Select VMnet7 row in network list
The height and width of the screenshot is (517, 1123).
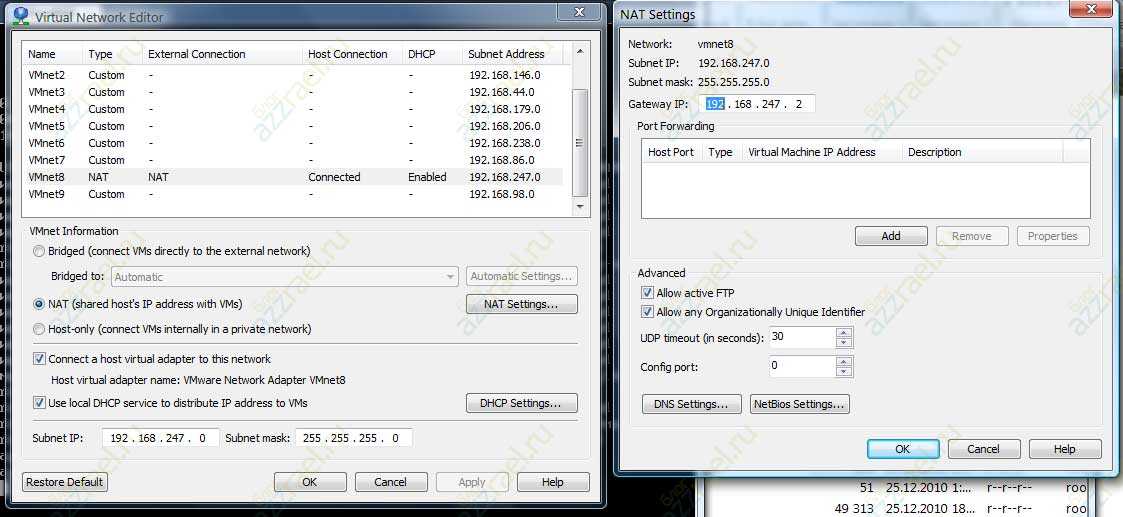pos(292,160)
